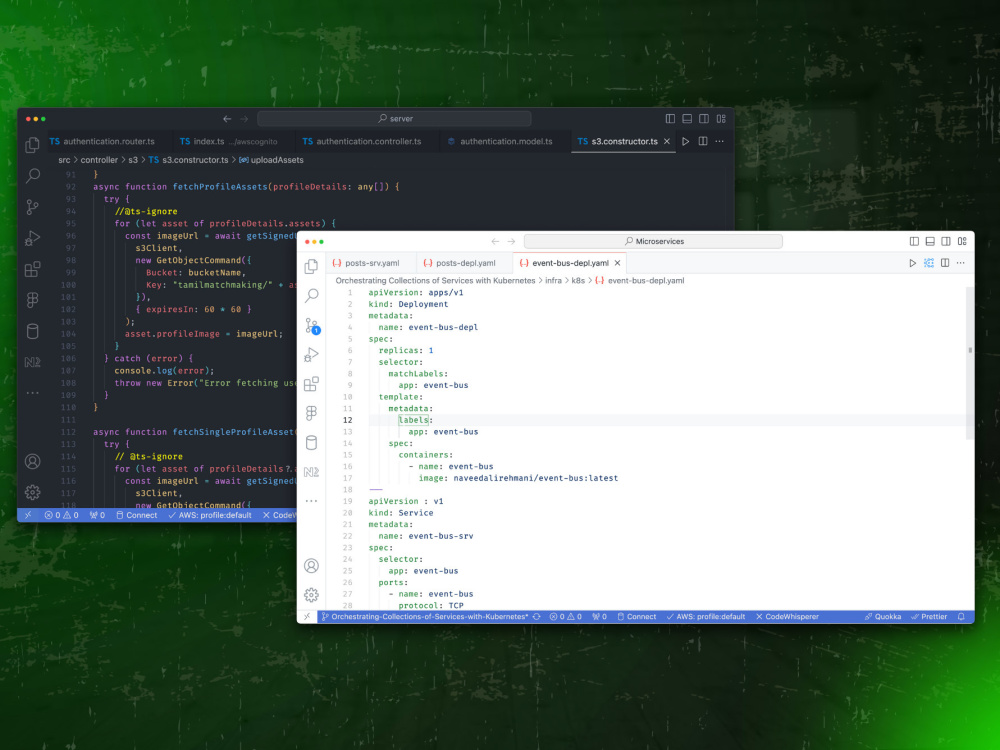Open Figma panel in the dark server window
Screen dimensions: 1000x750
point(33,300)
